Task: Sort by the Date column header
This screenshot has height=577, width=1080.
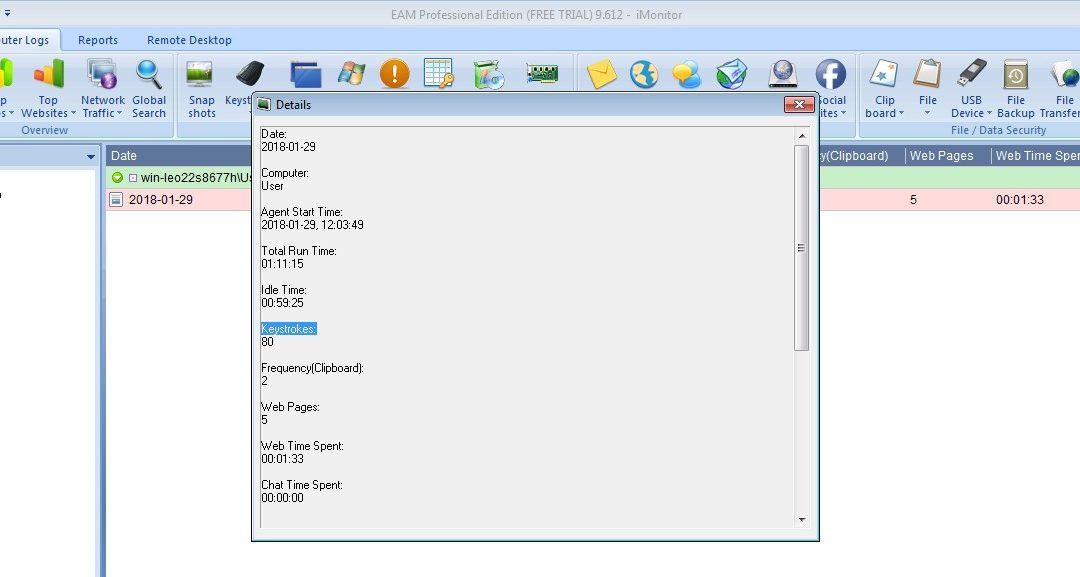Action: (x=178, y=156)
